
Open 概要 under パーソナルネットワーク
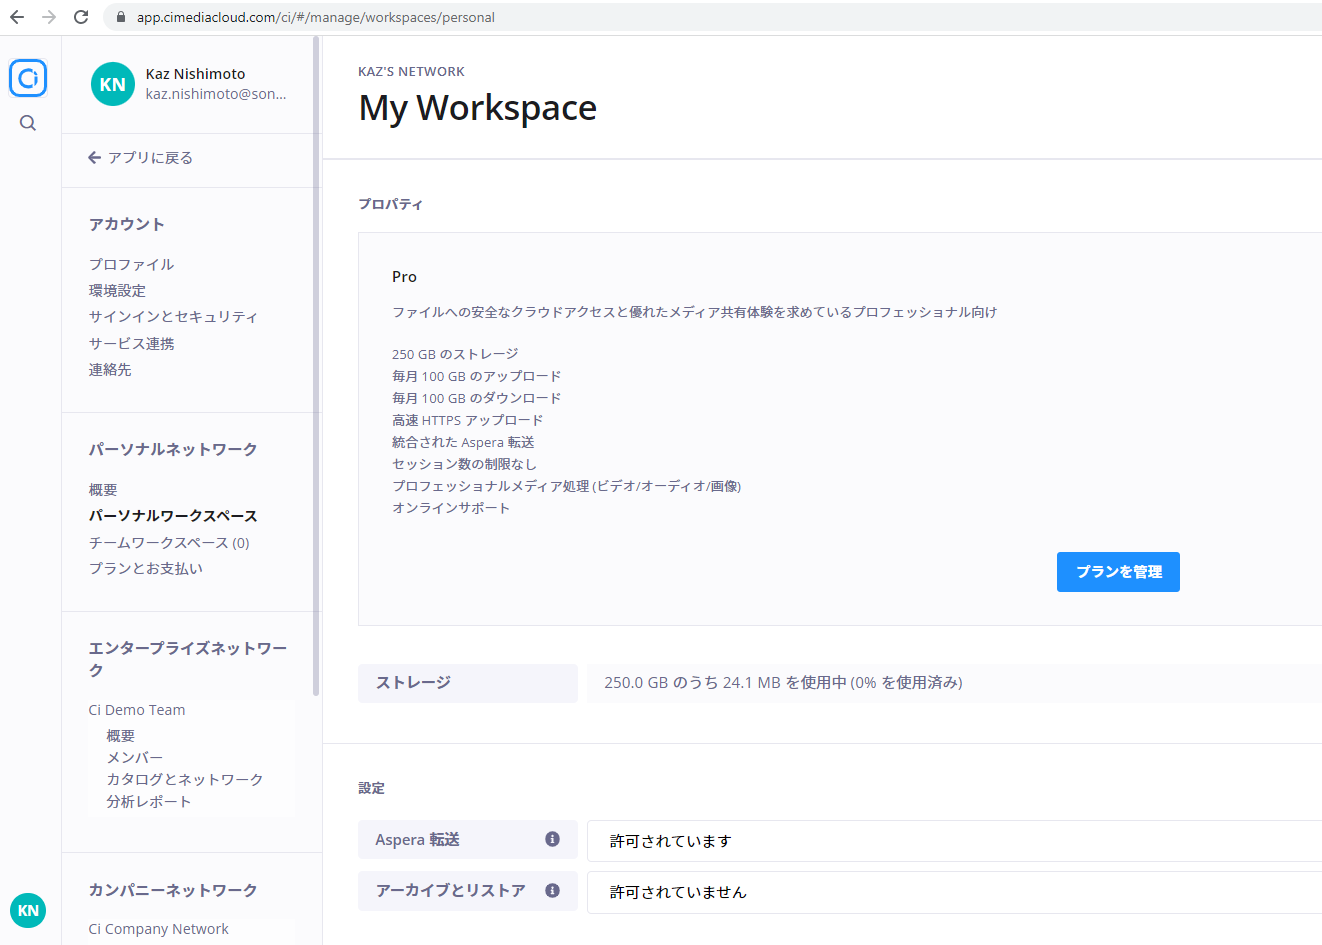[x=103, y=489]
